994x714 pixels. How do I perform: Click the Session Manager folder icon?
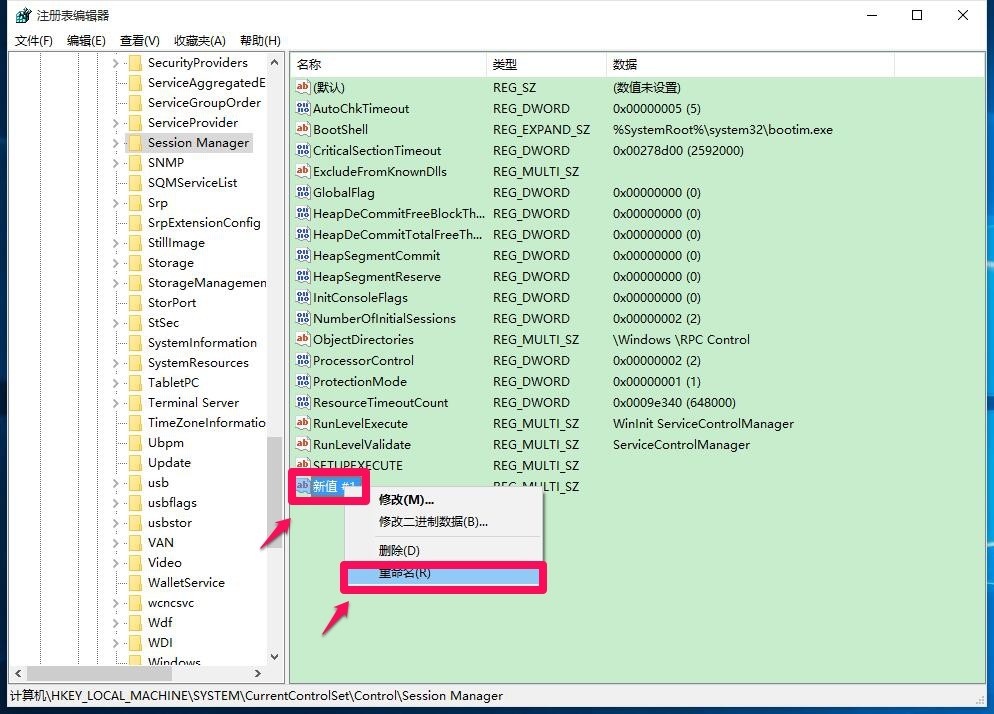pos(135,143)
